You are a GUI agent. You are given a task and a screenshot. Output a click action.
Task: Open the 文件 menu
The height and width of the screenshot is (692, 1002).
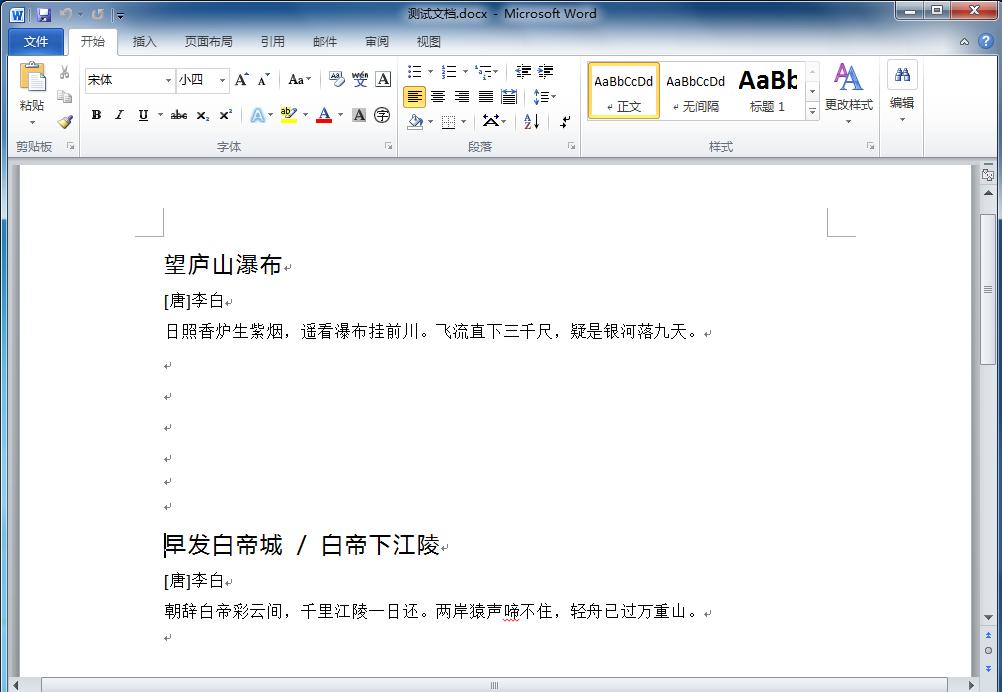36,41
